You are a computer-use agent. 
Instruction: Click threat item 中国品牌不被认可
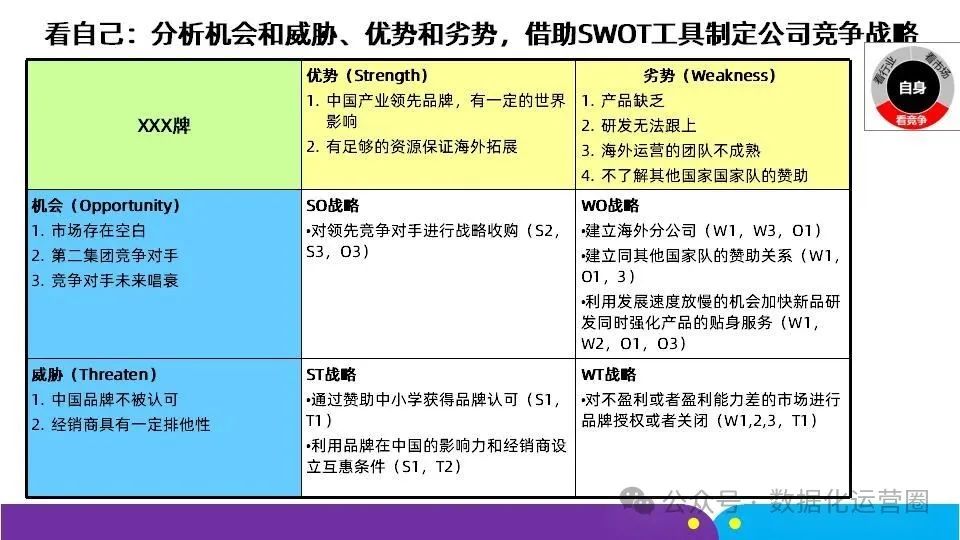tap(105, 400)
